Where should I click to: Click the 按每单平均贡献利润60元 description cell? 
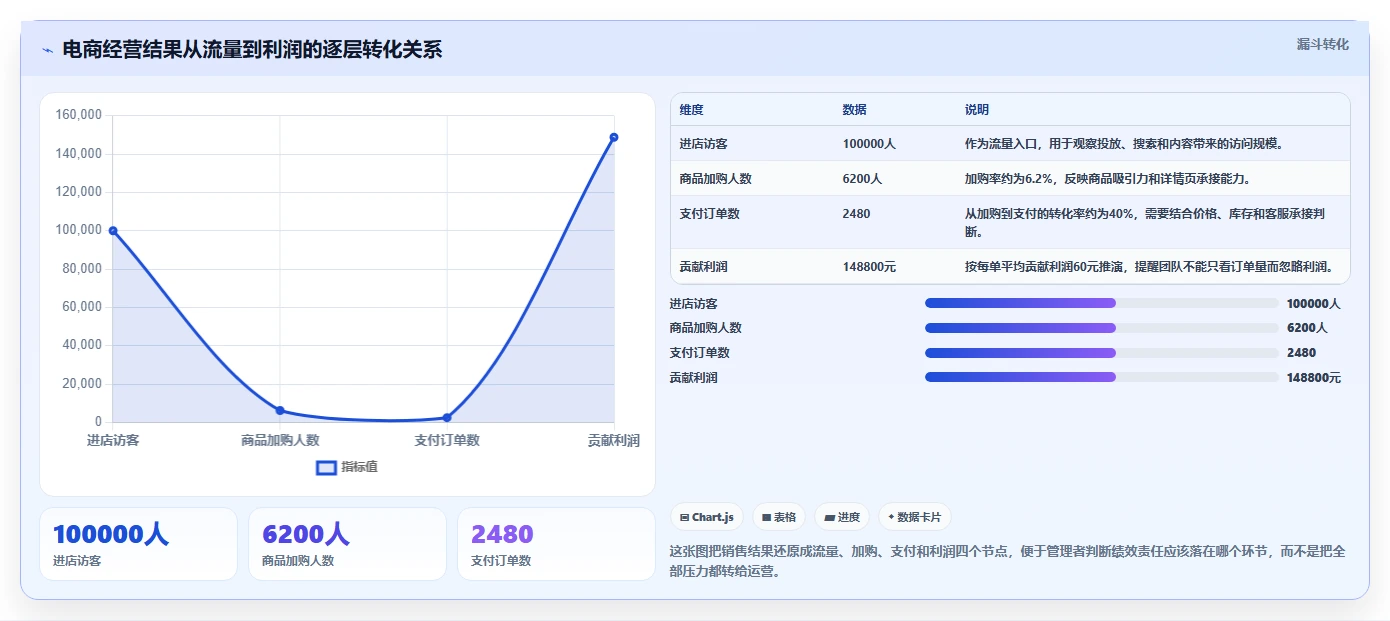1153,267
